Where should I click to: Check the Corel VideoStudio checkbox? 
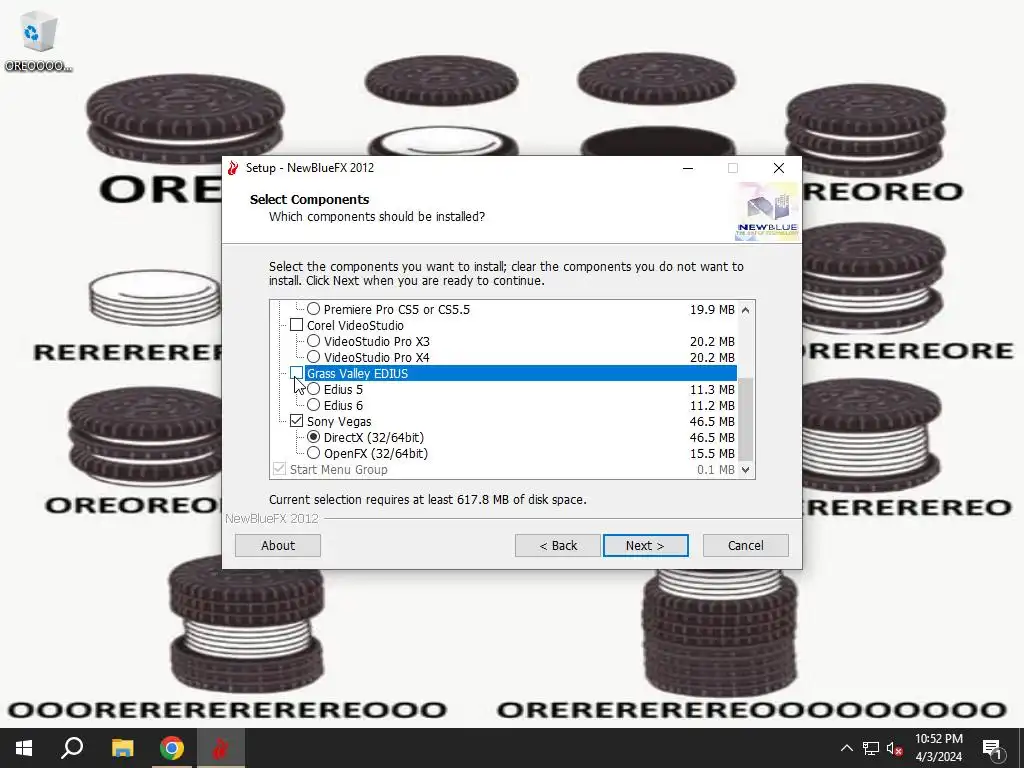[296, 325]
